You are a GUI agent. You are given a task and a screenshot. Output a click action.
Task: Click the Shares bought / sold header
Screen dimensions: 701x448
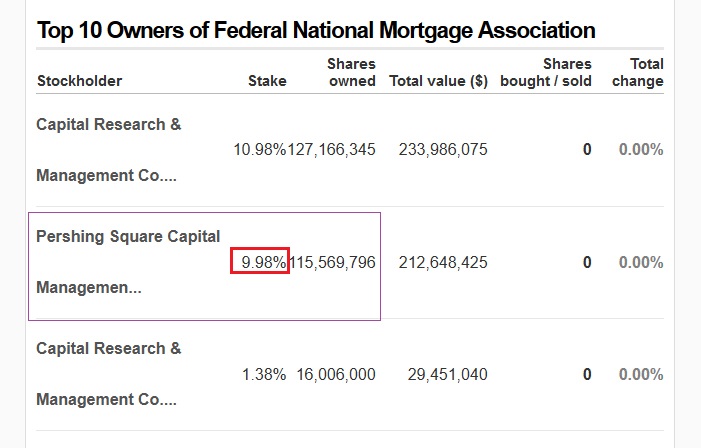point(546,72)
